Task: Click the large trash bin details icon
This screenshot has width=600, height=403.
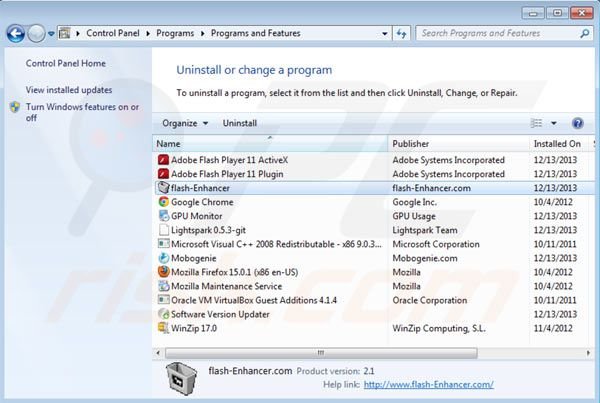Action: (181, 378)
